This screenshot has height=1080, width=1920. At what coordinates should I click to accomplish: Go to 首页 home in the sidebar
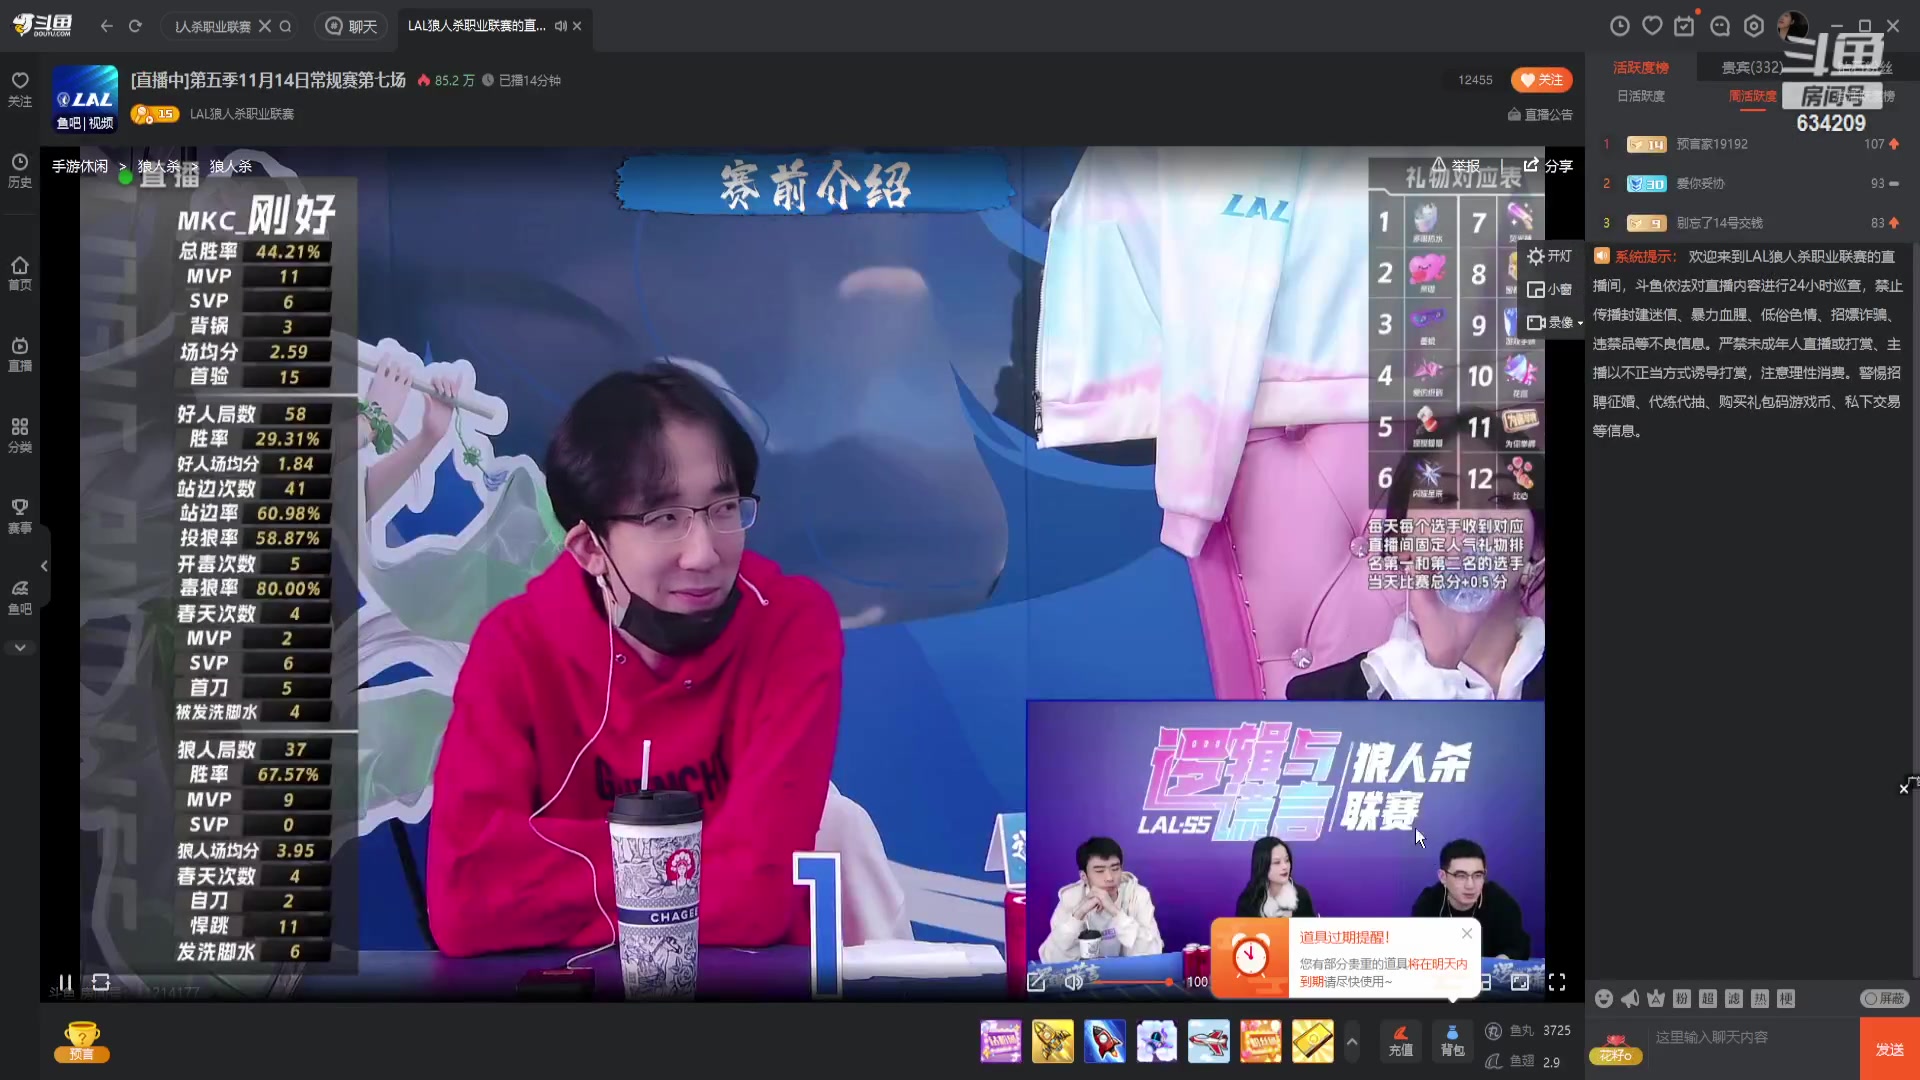20,272
